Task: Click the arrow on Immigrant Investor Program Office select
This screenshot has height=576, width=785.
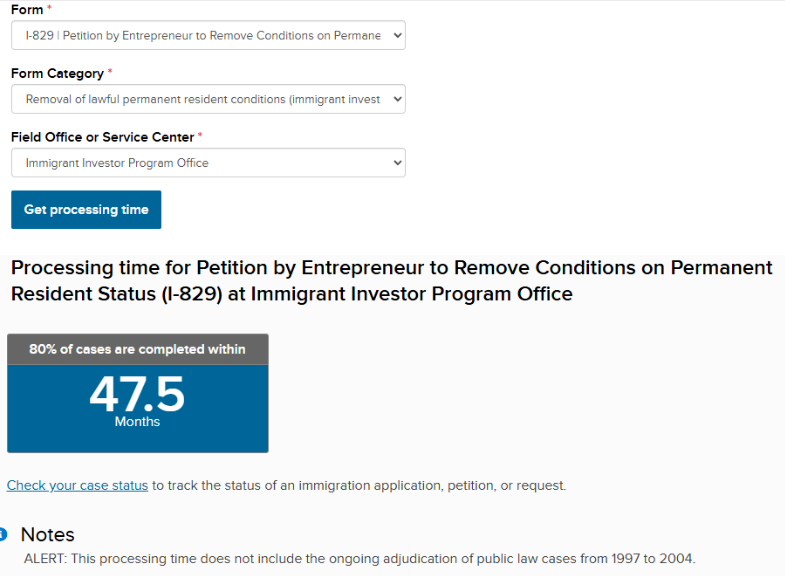Action: point(397,162)
